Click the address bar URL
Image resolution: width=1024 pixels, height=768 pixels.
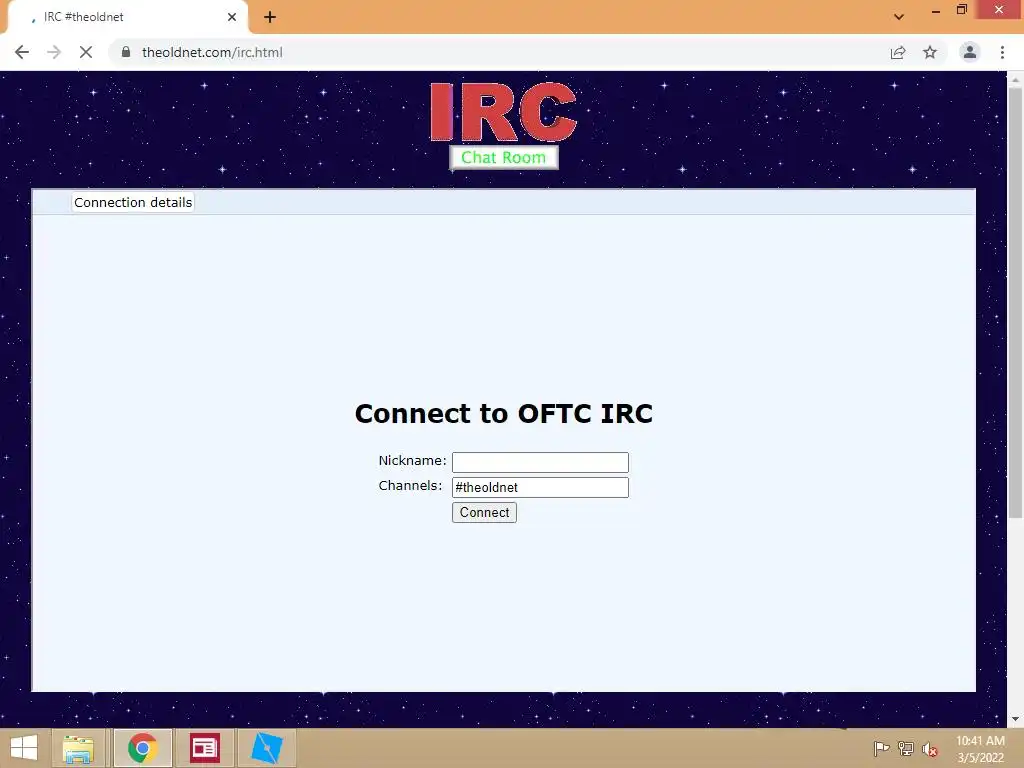pyautogui.click(x=212, y=52)
